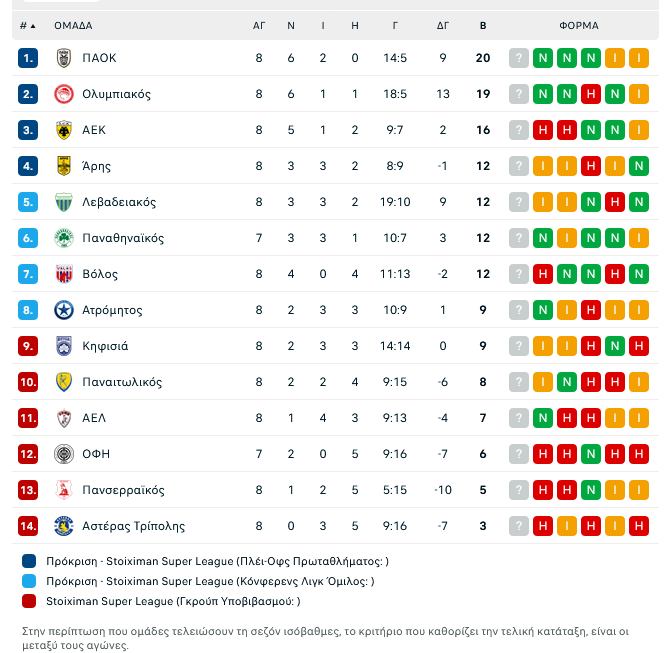This screenshot has width=670, height=653.
Task: Open the Λεβαδειακός team link
Action: (x=119, y=202)
